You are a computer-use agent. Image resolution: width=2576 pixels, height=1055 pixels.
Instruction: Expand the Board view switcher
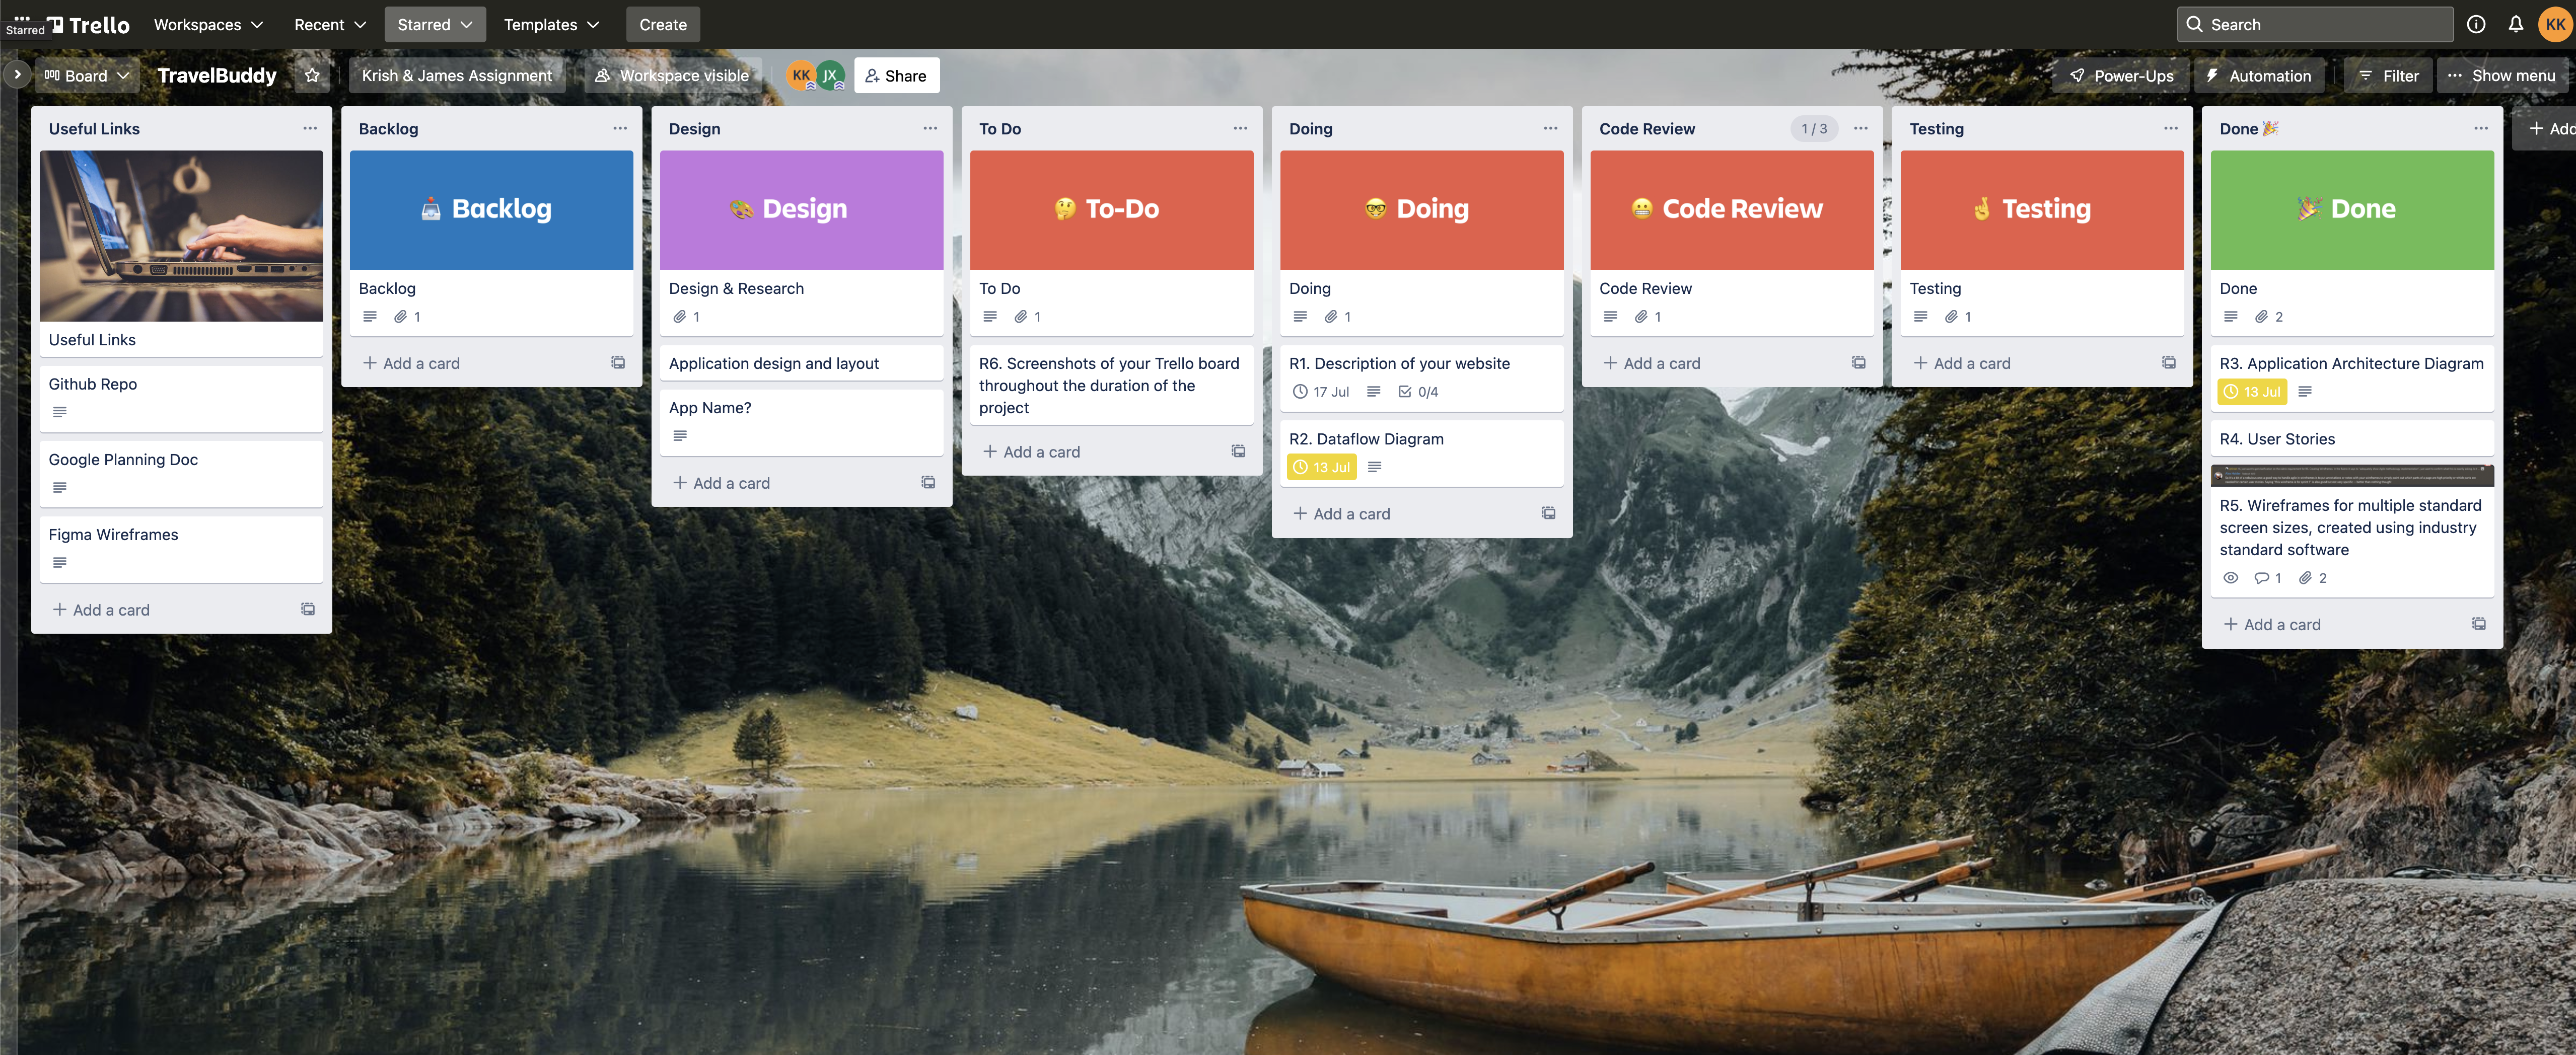point(87,75)
